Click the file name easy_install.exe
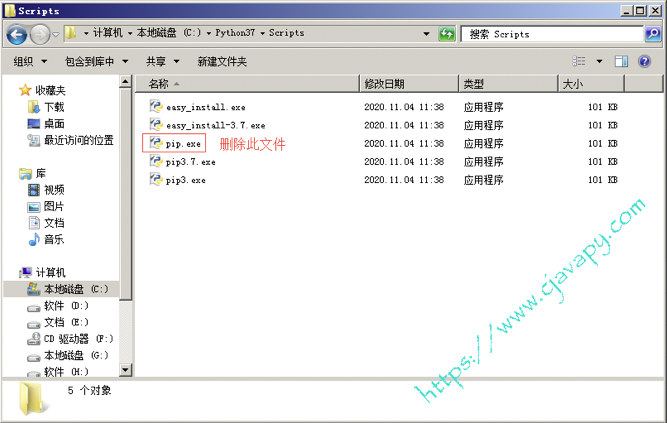667x423 pixels. pos(205,107)
